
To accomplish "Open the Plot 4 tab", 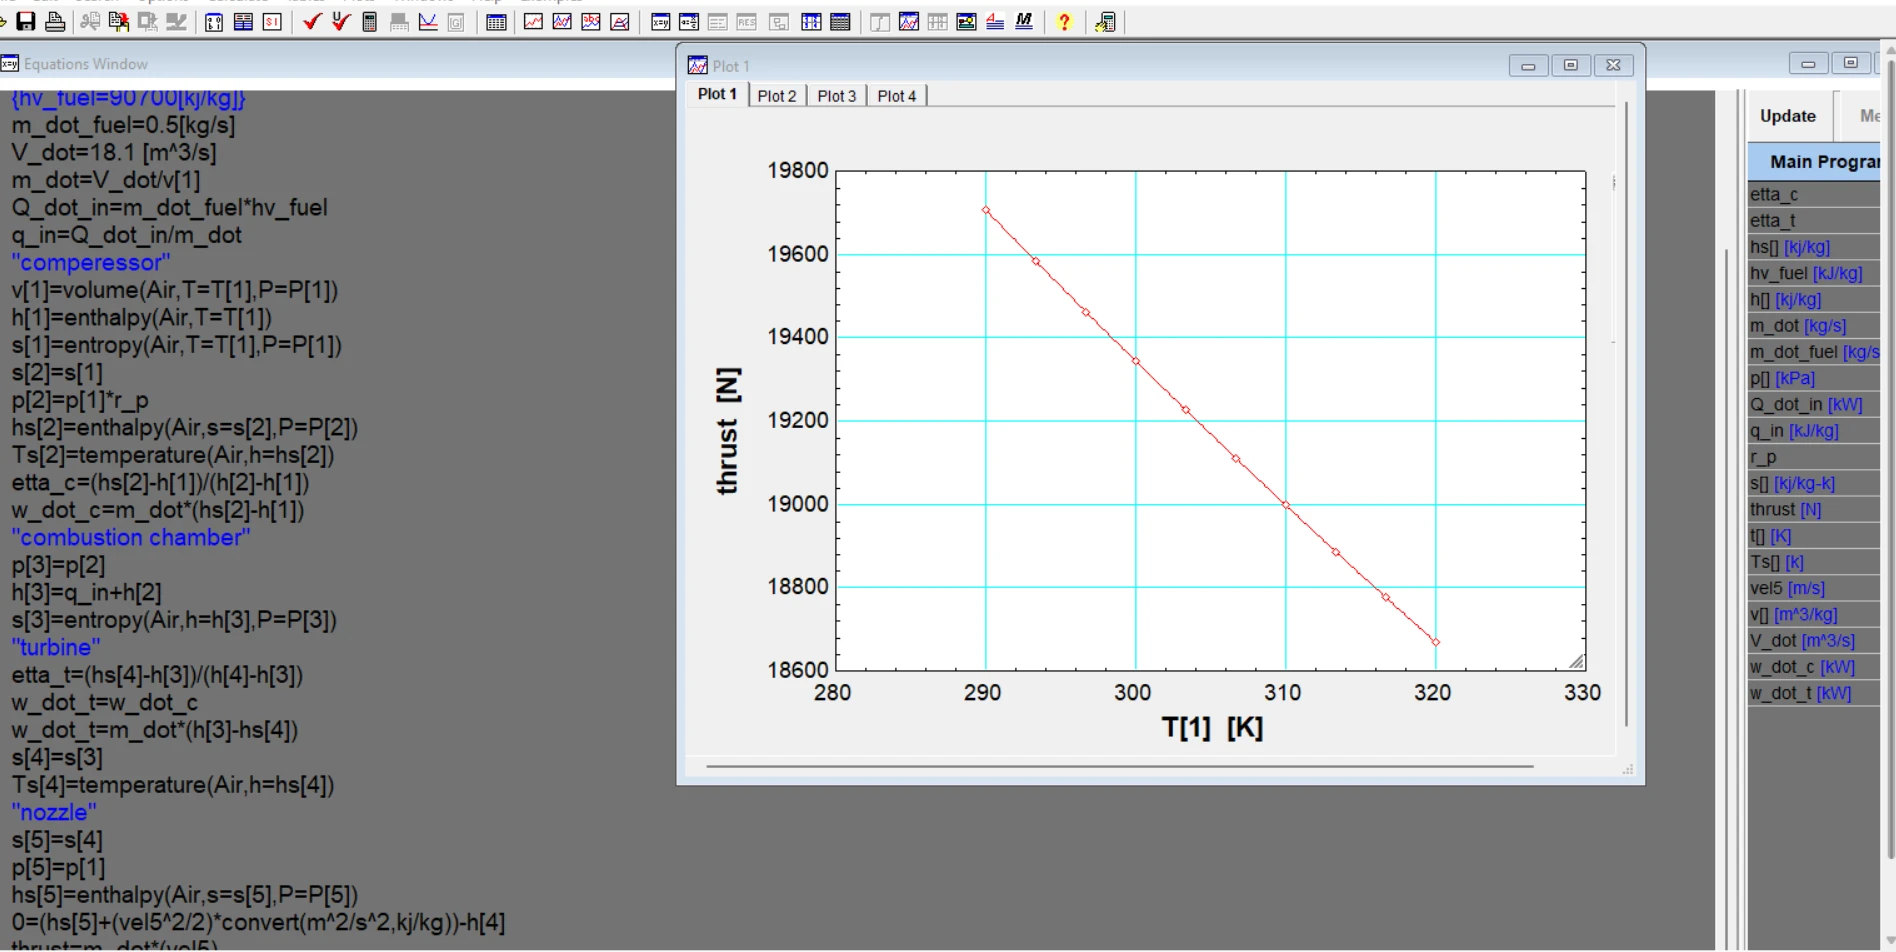I will point(897,96).
